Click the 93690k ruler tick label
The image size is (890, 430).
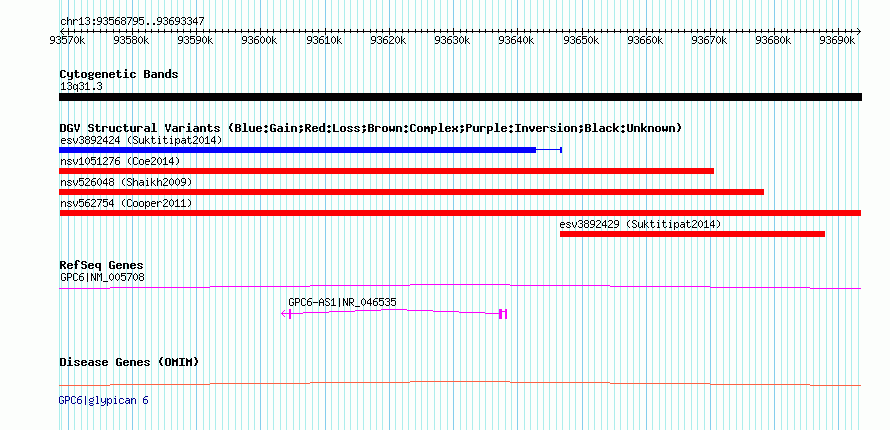(x=838, y=40)
